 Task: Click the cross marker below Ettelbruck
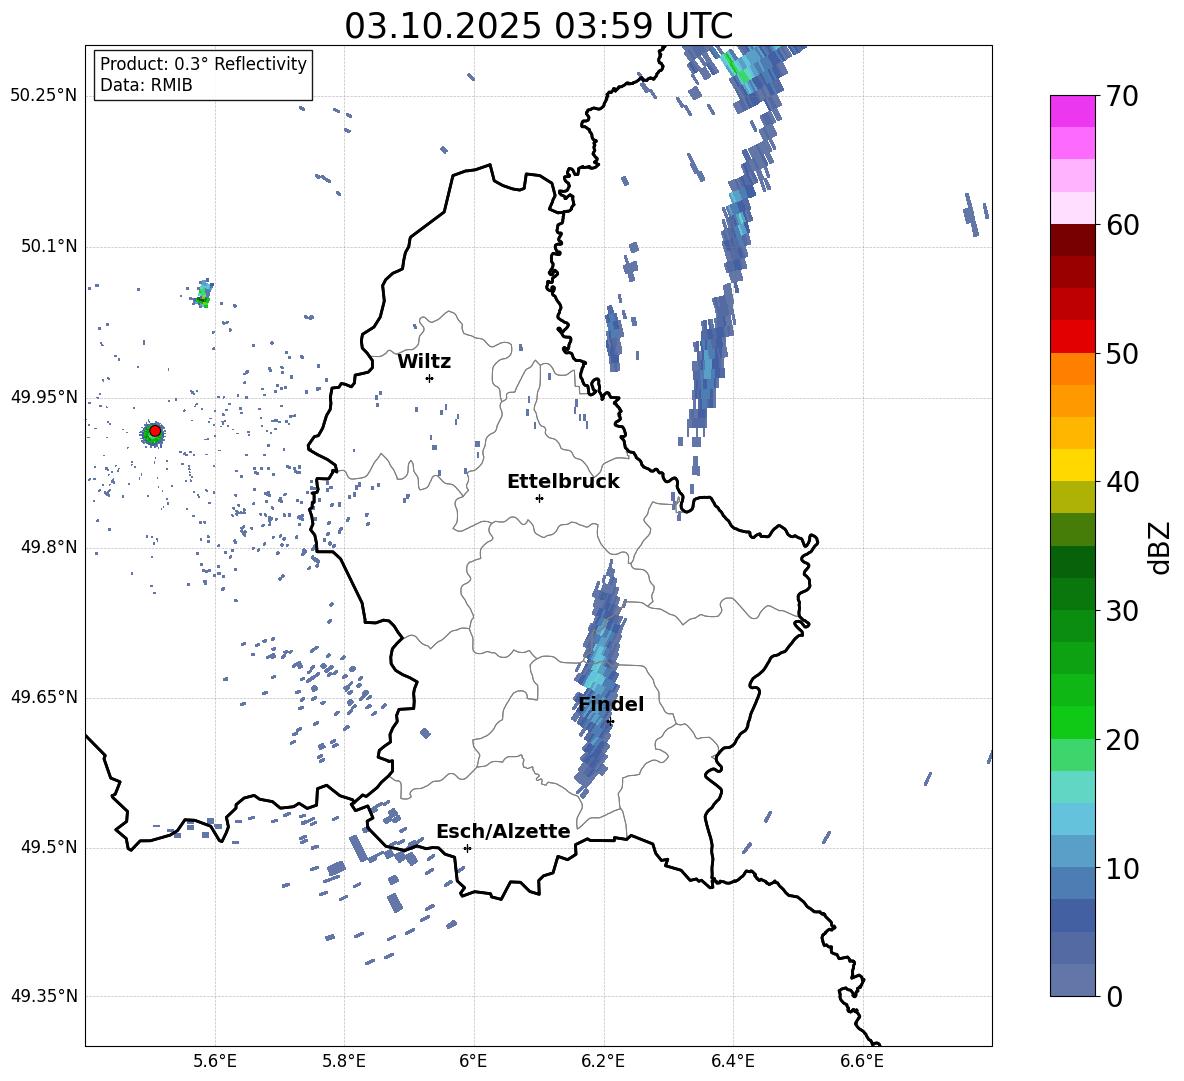(539, 498)
